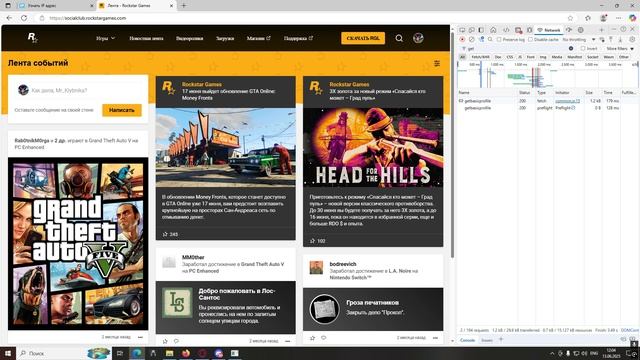The image size is (640, 360).
Task: Open the MMOther profile link
Action: [193, 258]
